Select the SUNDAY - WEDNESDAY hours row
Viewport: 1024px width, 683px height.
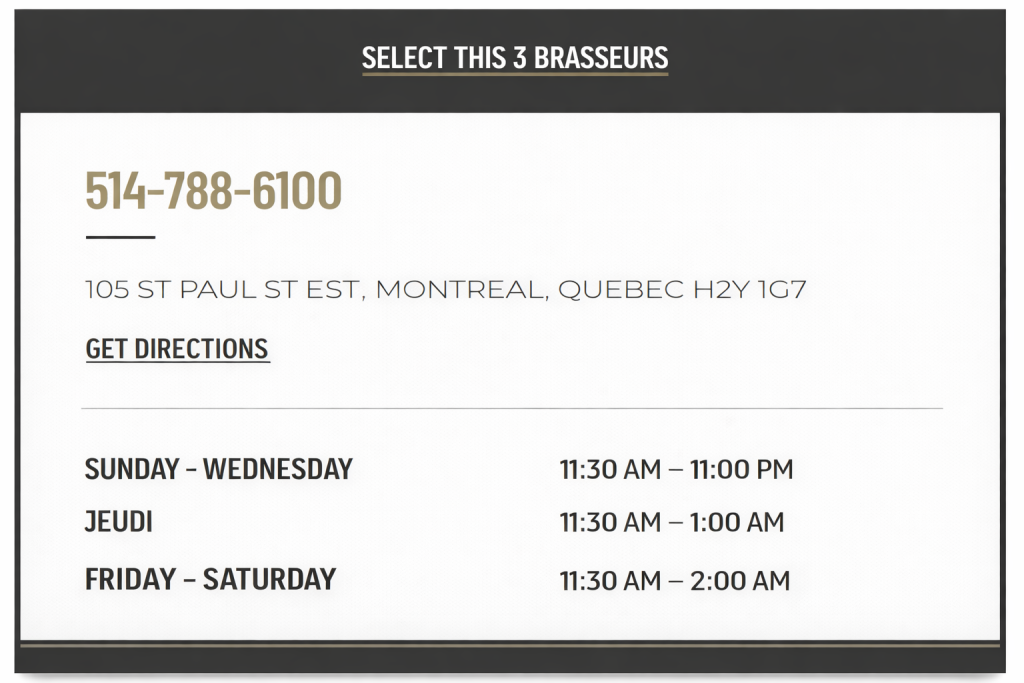(220, 468)
